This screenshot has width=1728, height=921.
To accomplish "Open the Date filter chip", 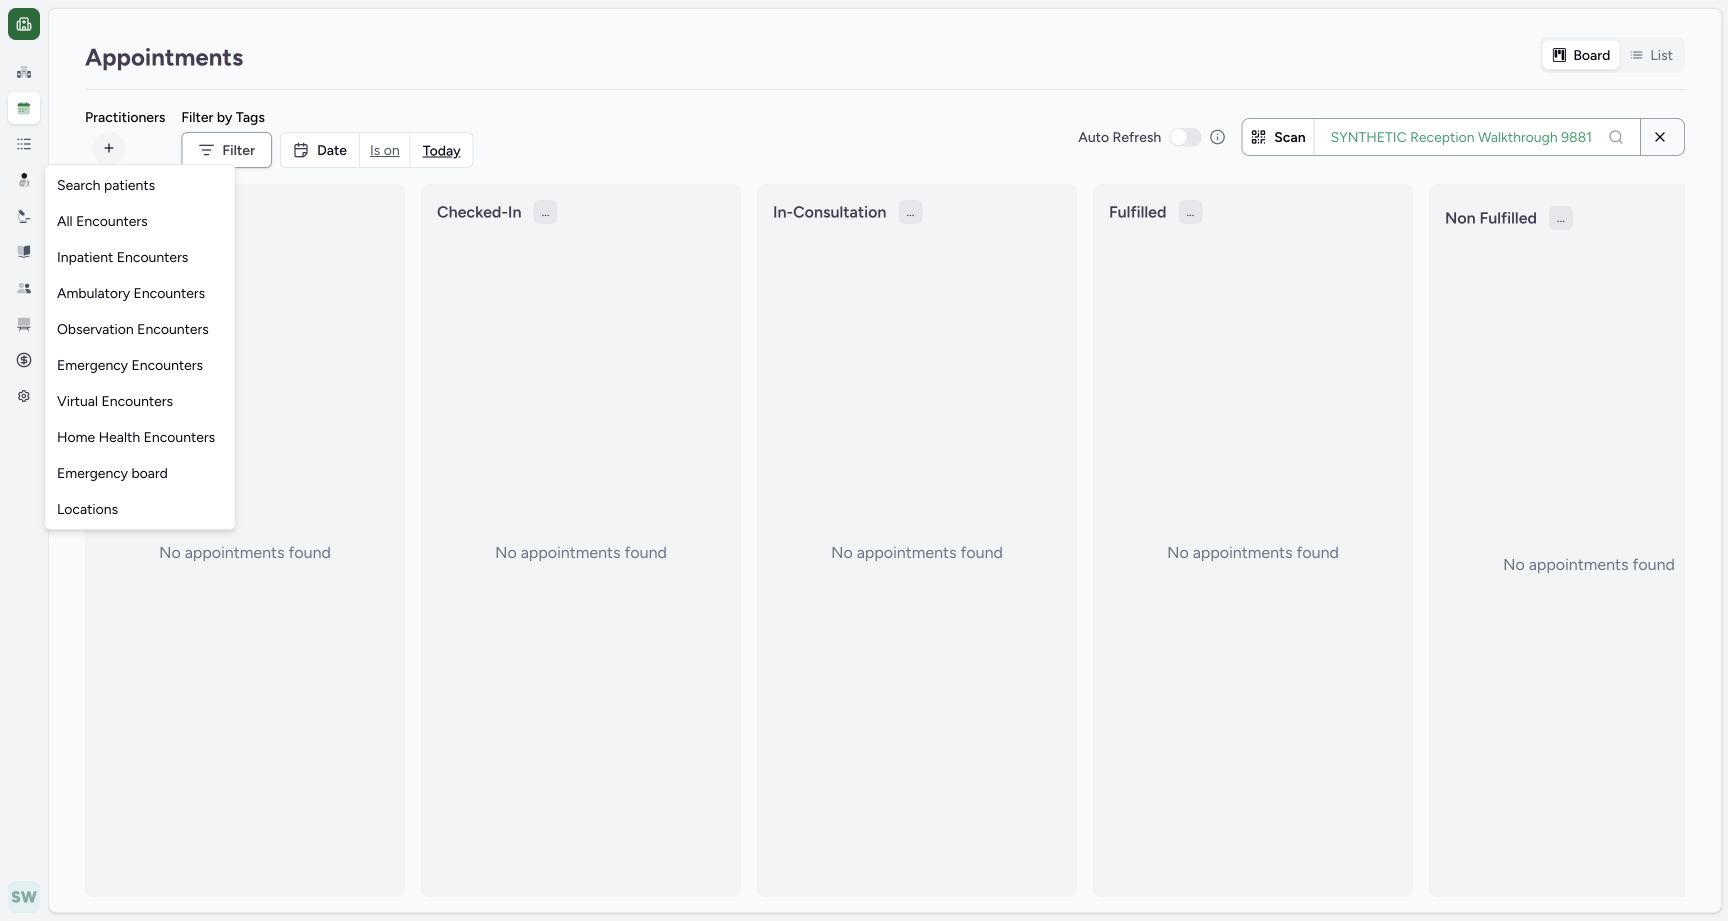I will tap(320, 150).
